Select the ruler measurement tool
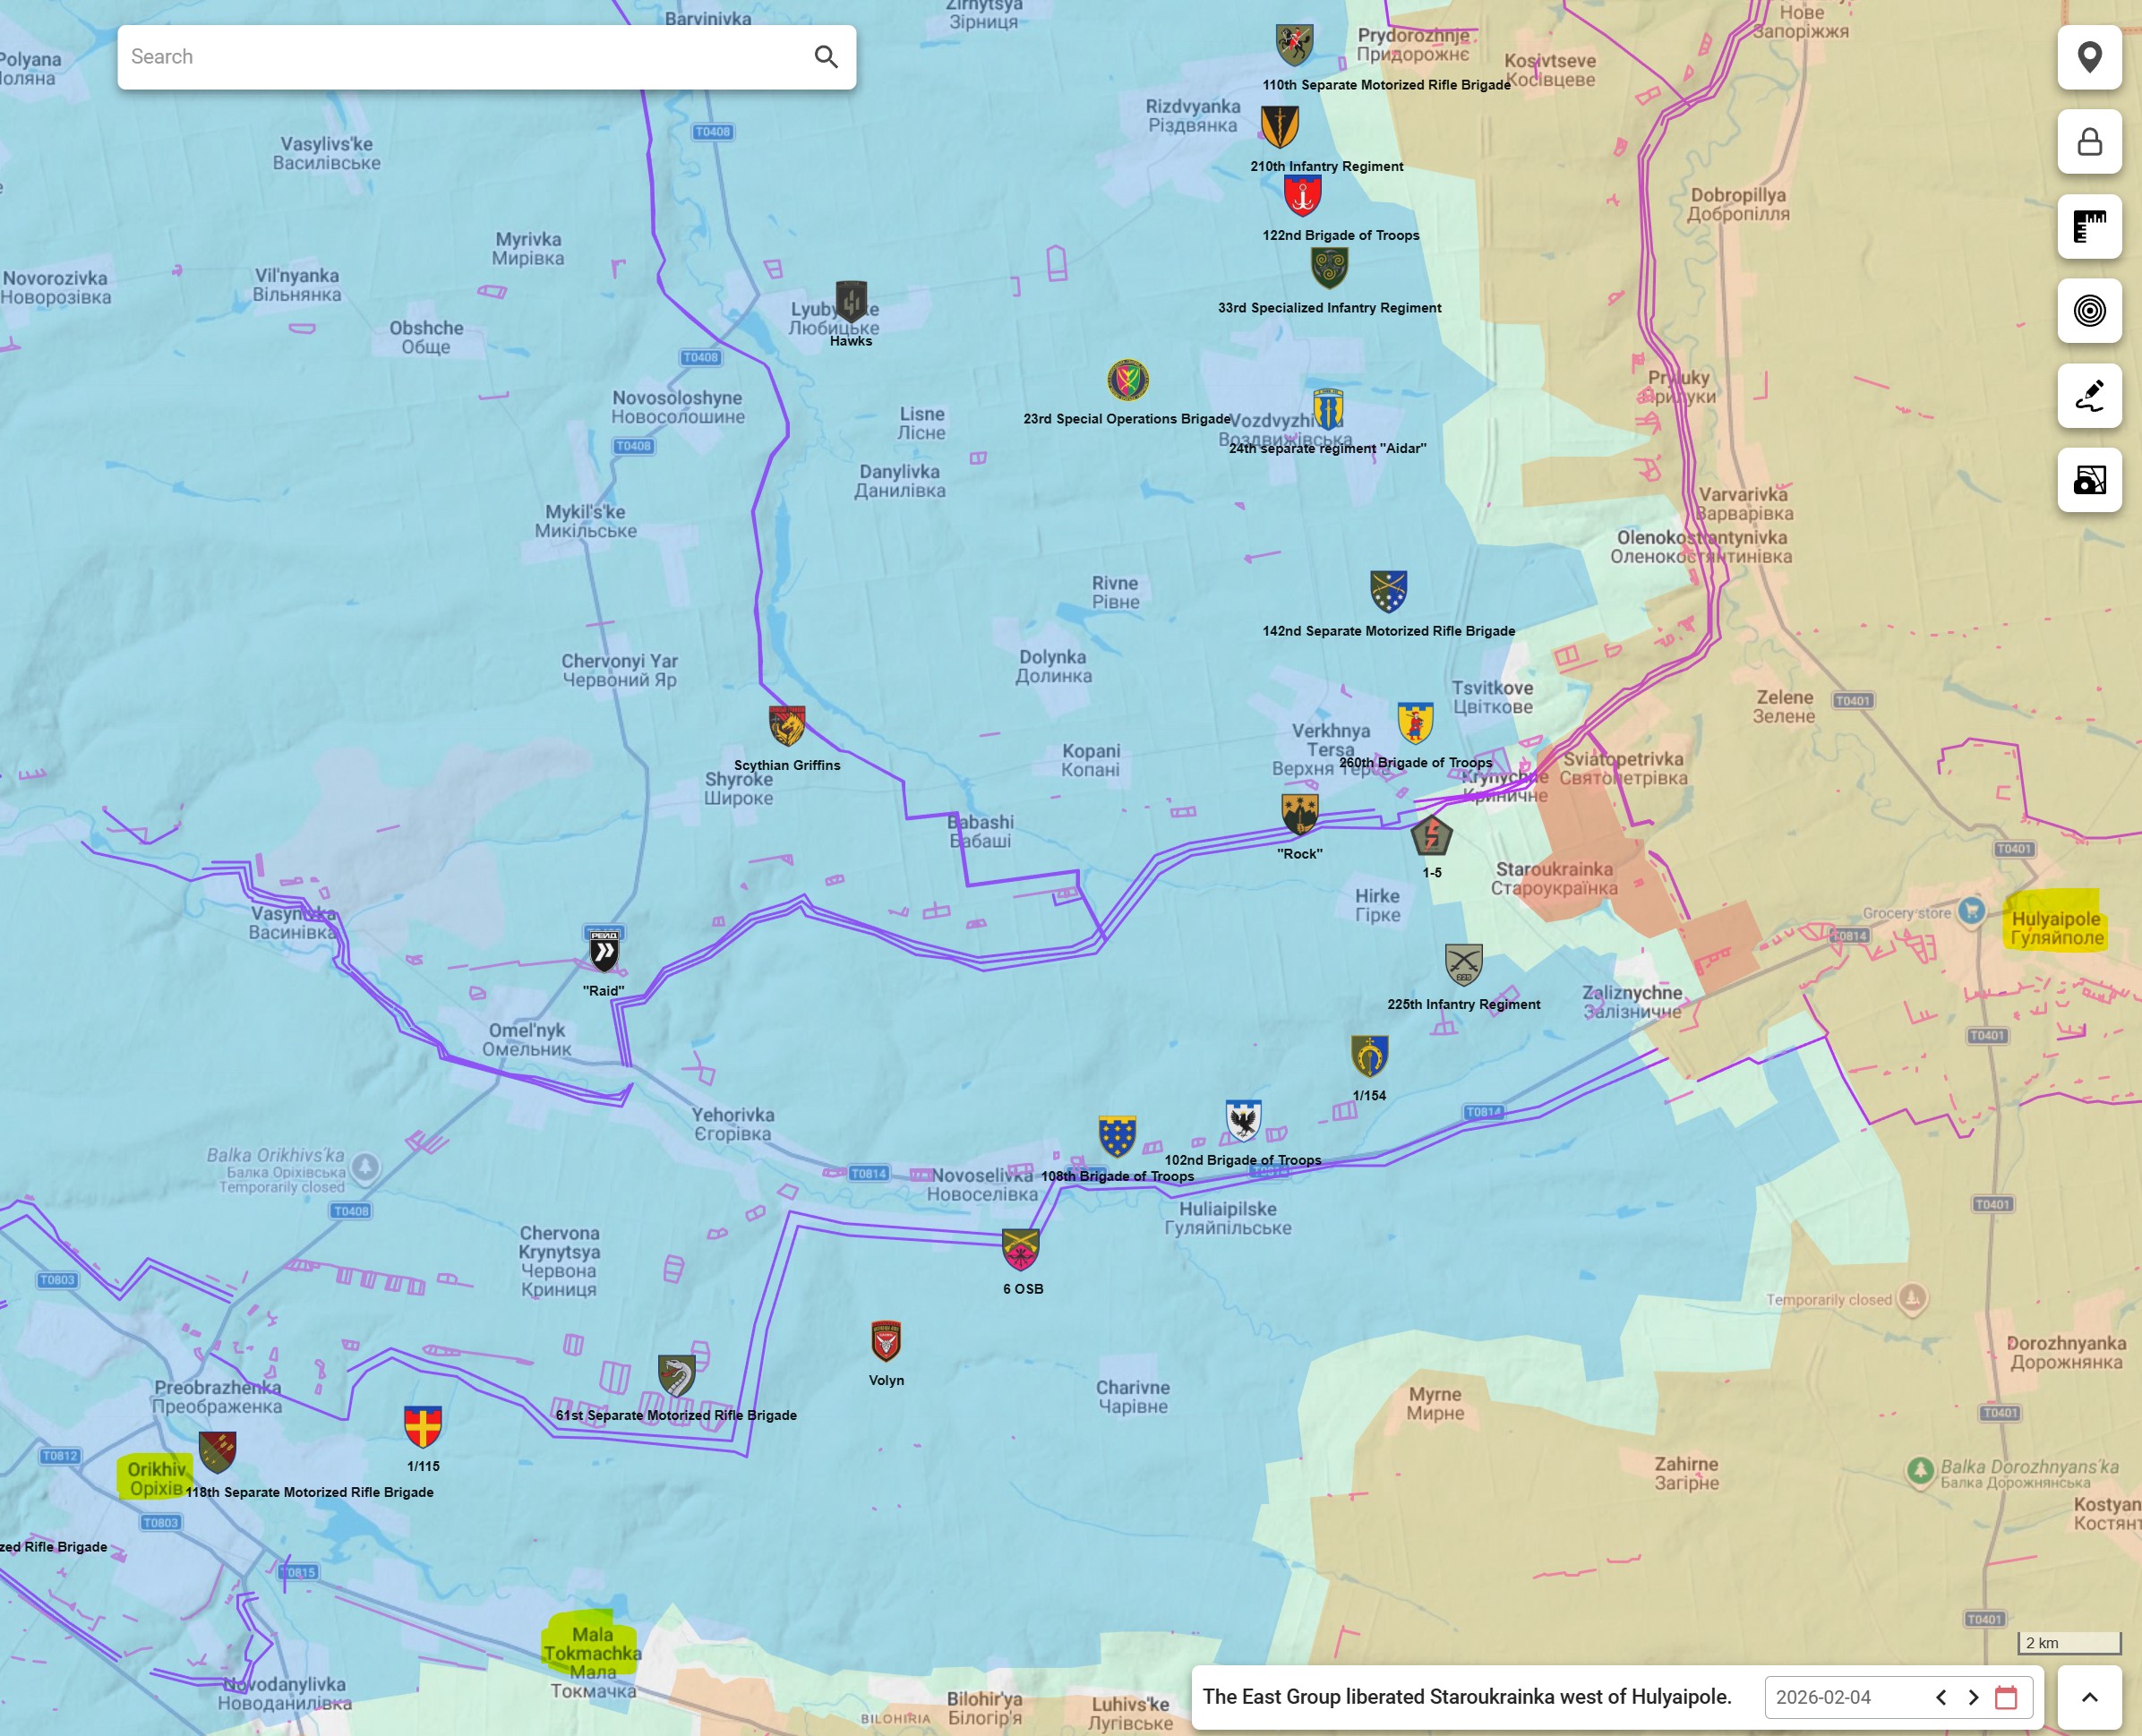 2089,227
